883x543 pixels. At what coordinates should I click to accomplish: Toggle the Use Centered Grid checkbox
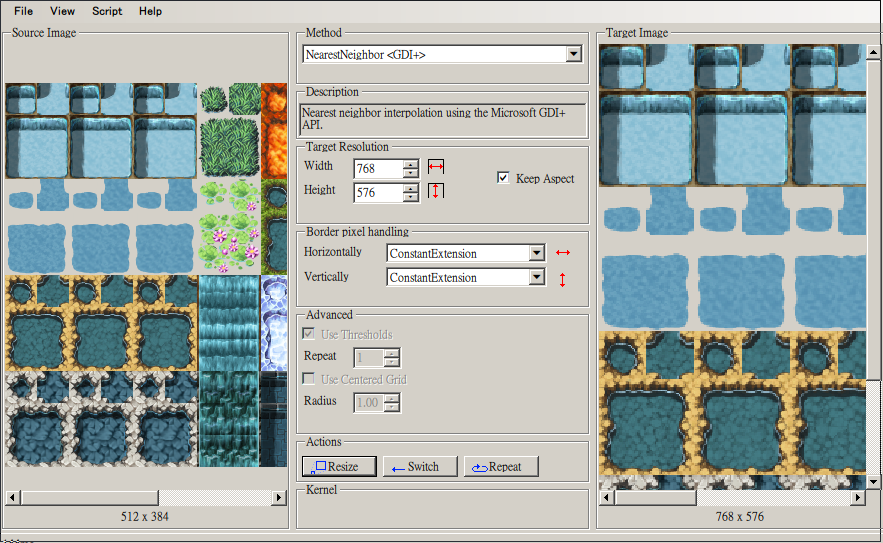pyautogui.click(x=309, y=379)
